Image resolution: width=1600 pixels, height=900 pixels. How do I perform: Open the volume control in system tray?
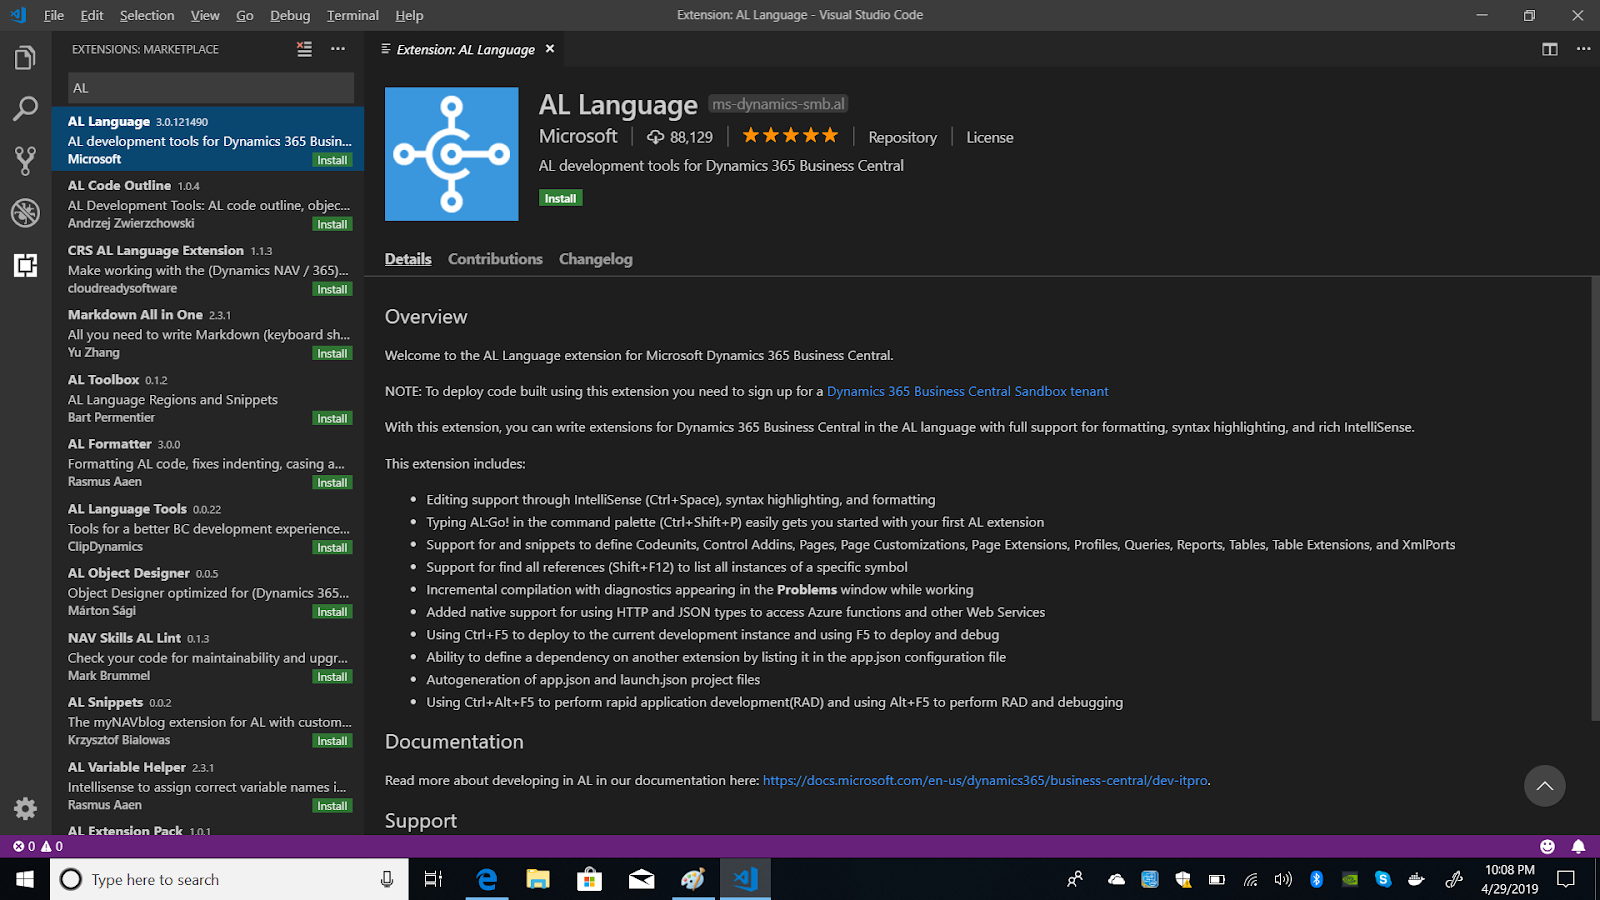pyautogui.click(x=1283, y=879)
